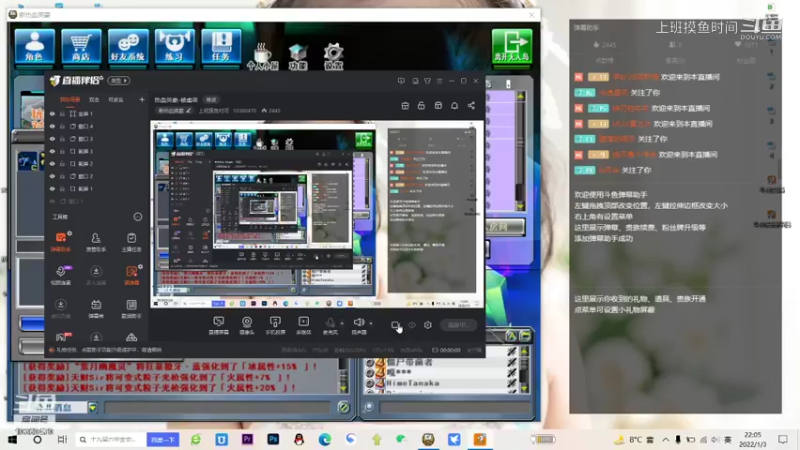This screenshot has width=800, height=450.
Task: Open the 个人小窝 coffee cup icon
Action: coord(262,56)
